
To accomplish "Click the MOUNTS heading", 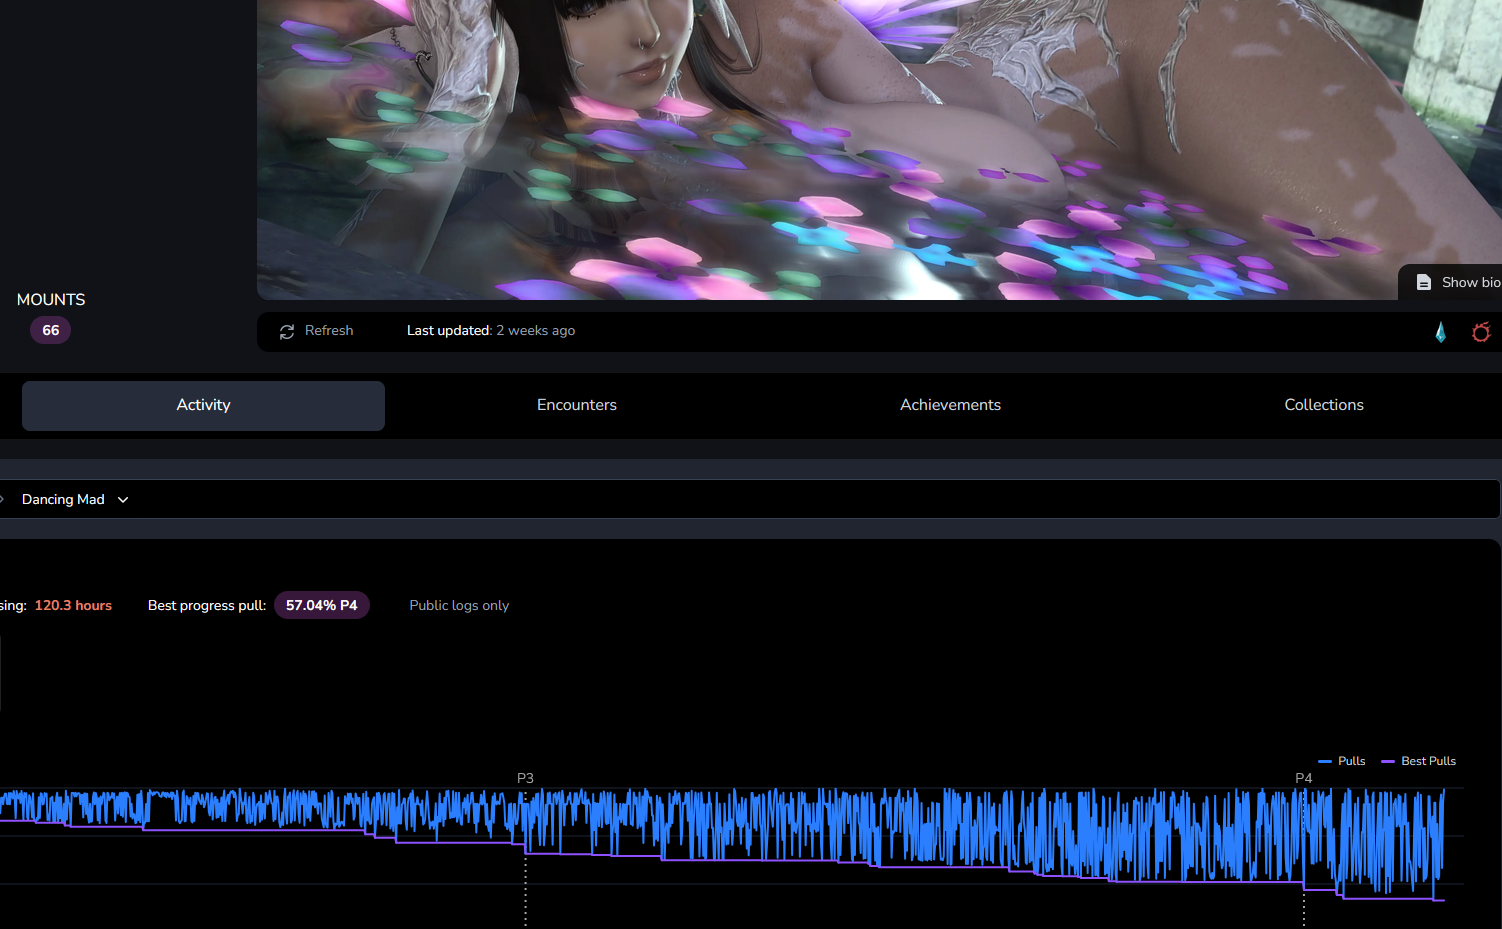I will pyautogui.click(x=51, y=300).
